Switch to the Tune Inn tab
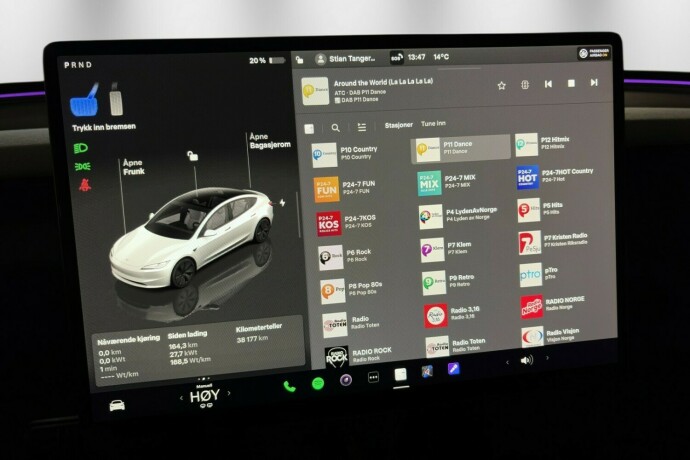This screenshot has height=460, width=690. click(433, 124)
